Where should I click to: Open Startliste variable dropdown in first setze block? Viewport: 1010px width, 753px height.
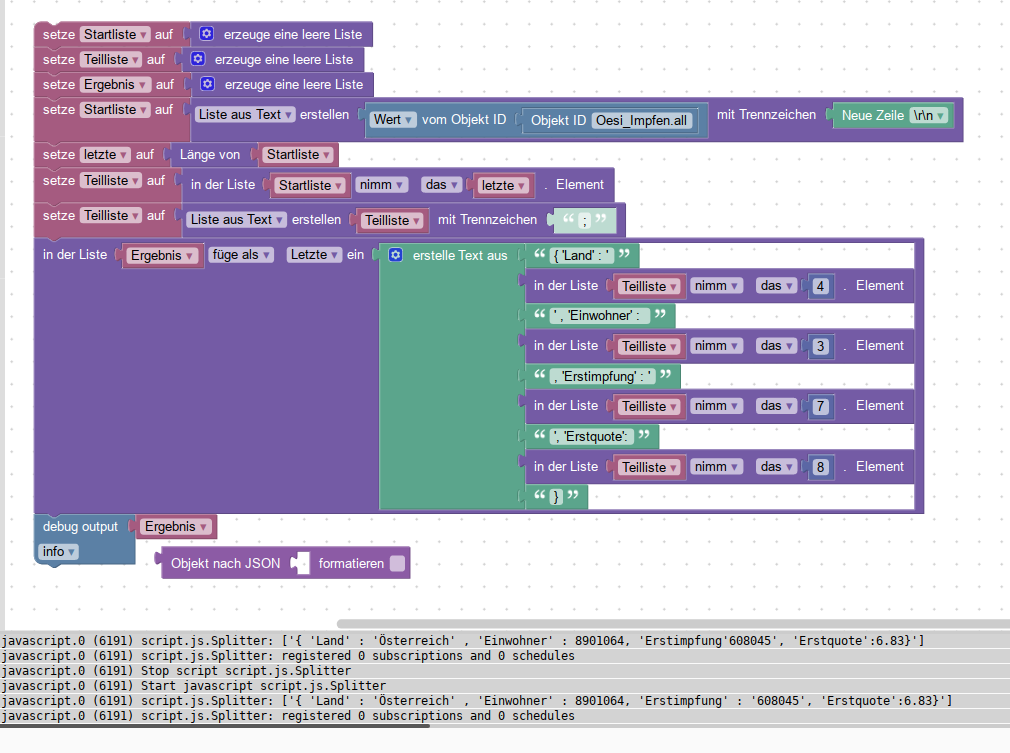[x=116, y=34]
